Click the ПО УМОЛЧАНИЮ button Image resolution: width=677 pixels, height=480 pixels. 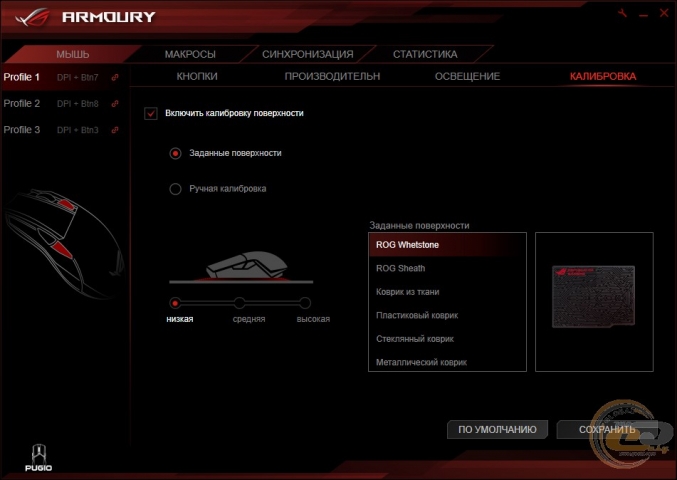click(x=497, y=429)
